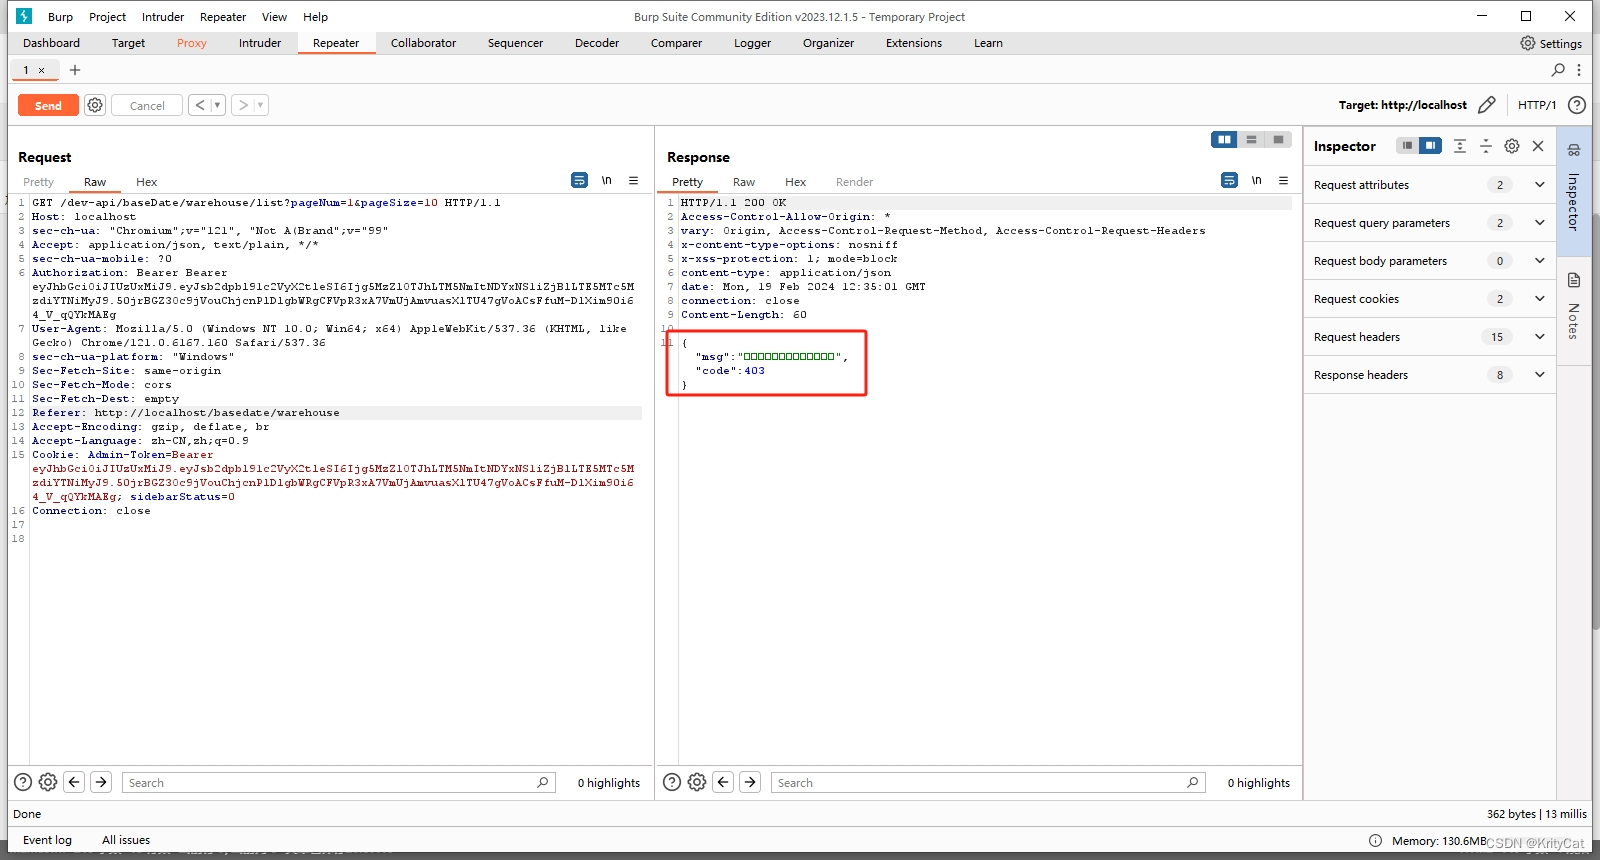Click the search magnifier in tab bar
Screen dimensions: 1600x860
pyautogui.click(x=1558, y=70)
